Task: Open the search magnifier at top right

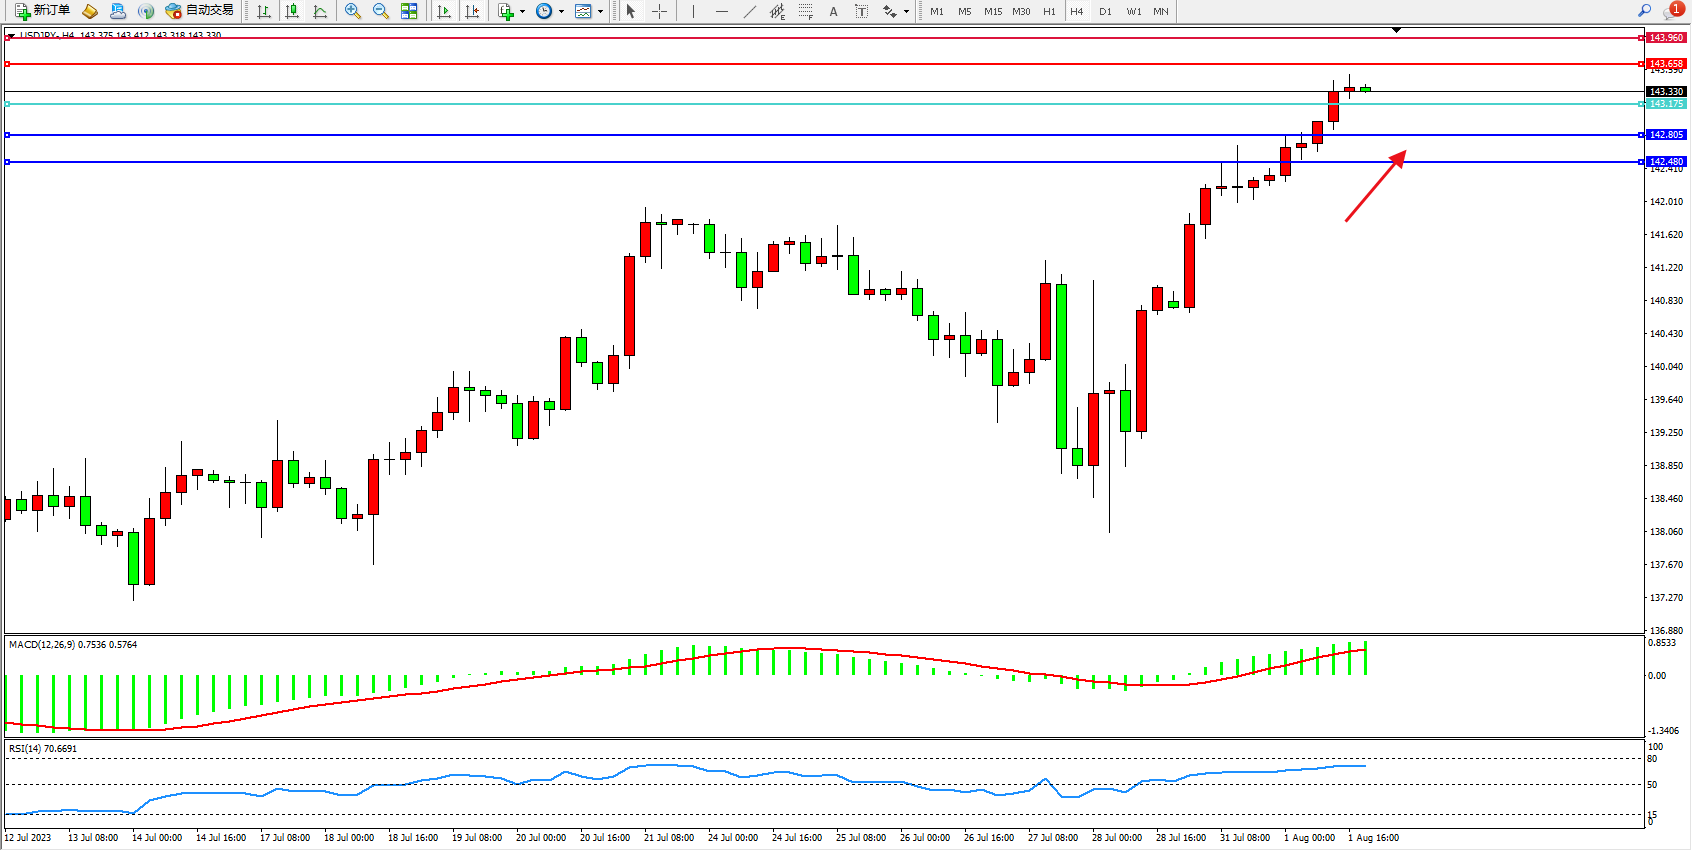Action: click(1644, 11)
